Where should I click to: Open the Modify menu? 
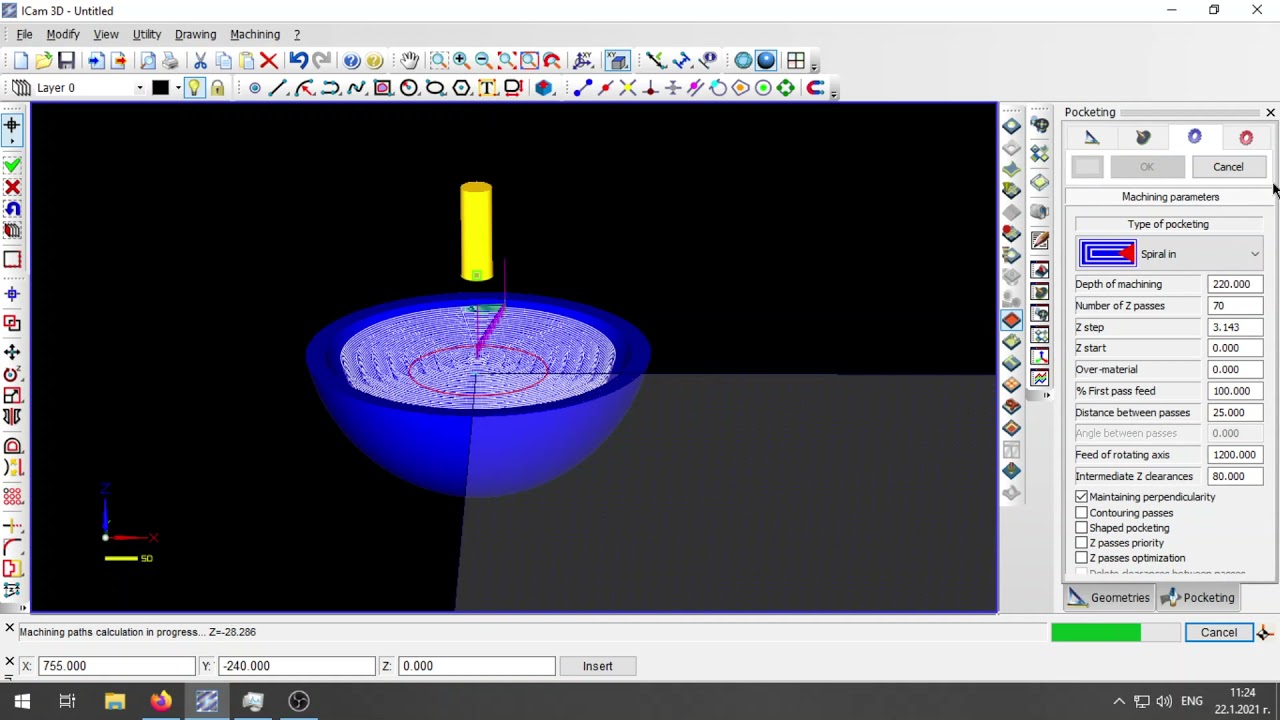(62, 34)
